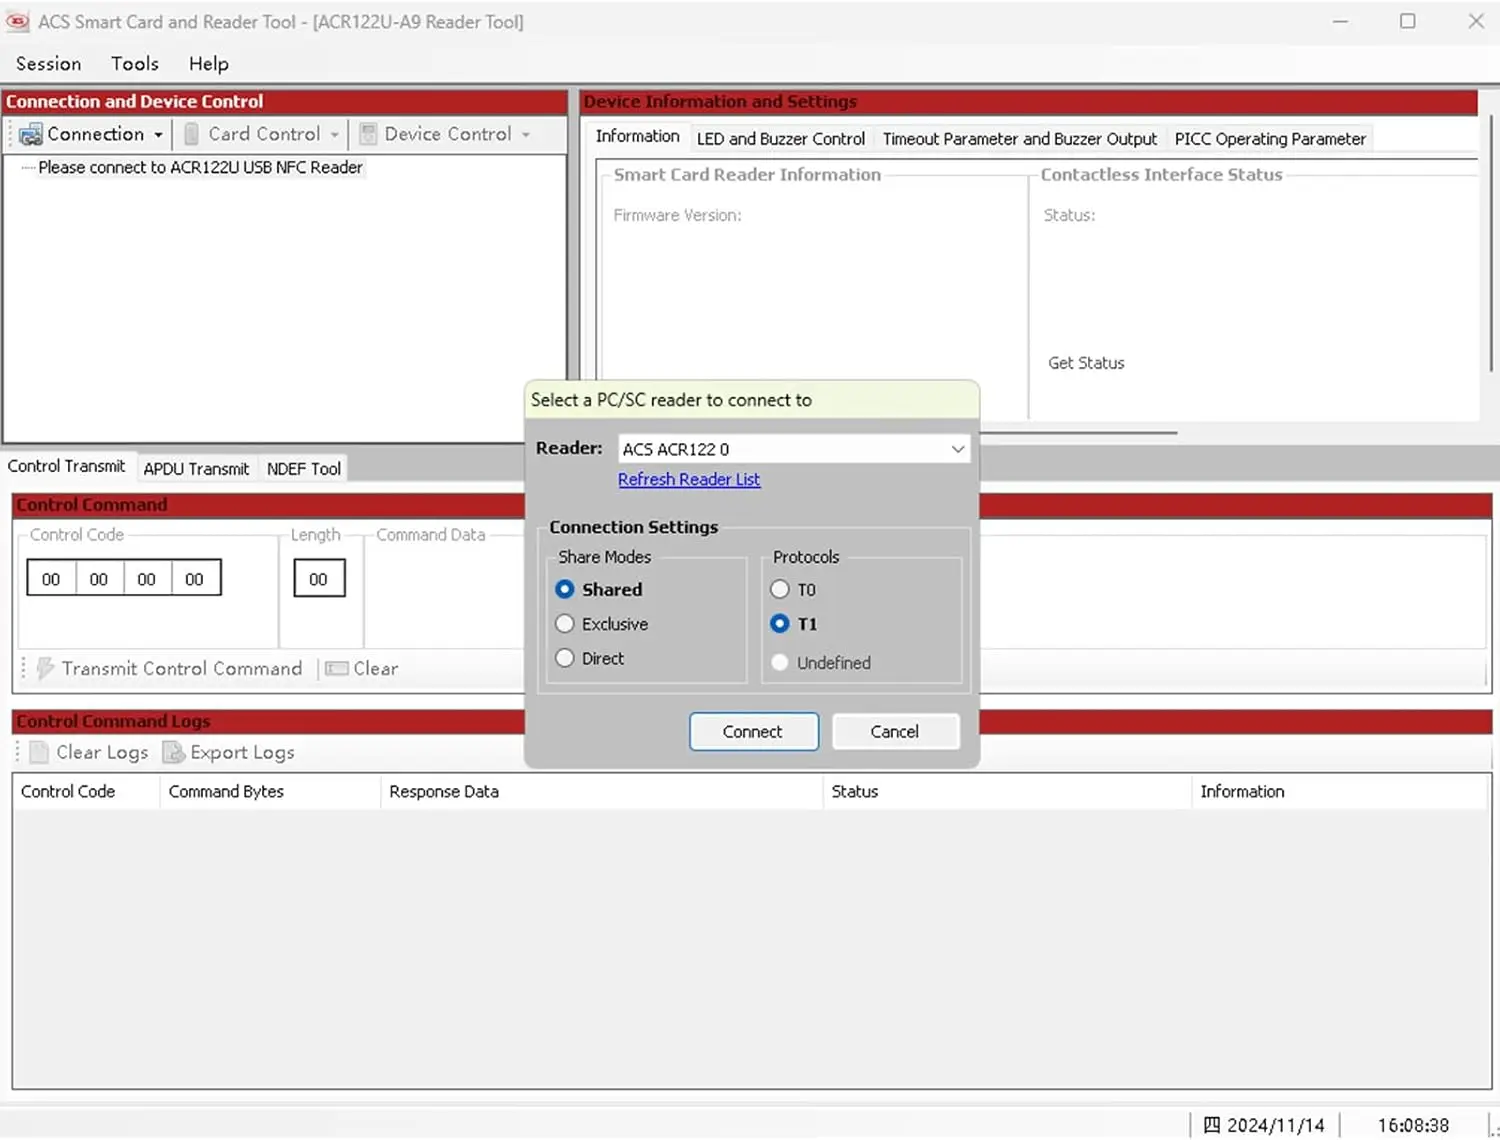Screen dimensions: 1500x1140
Task: Expand the Device Control dropdown arrow
Action: [526, 134]
